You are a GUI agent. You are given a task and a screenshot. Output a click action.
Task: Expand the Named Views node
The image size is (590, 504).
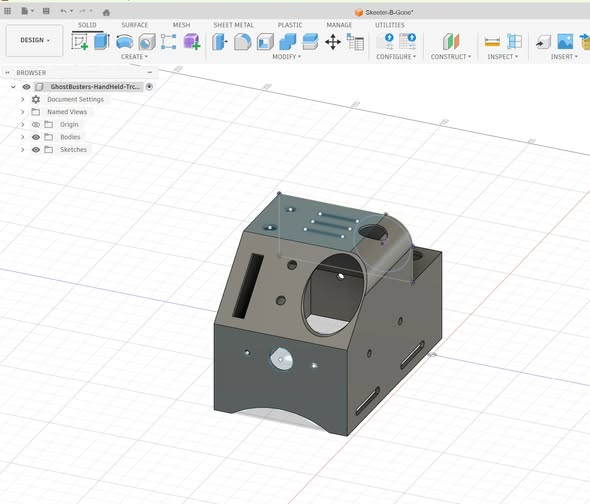(23, 112)
